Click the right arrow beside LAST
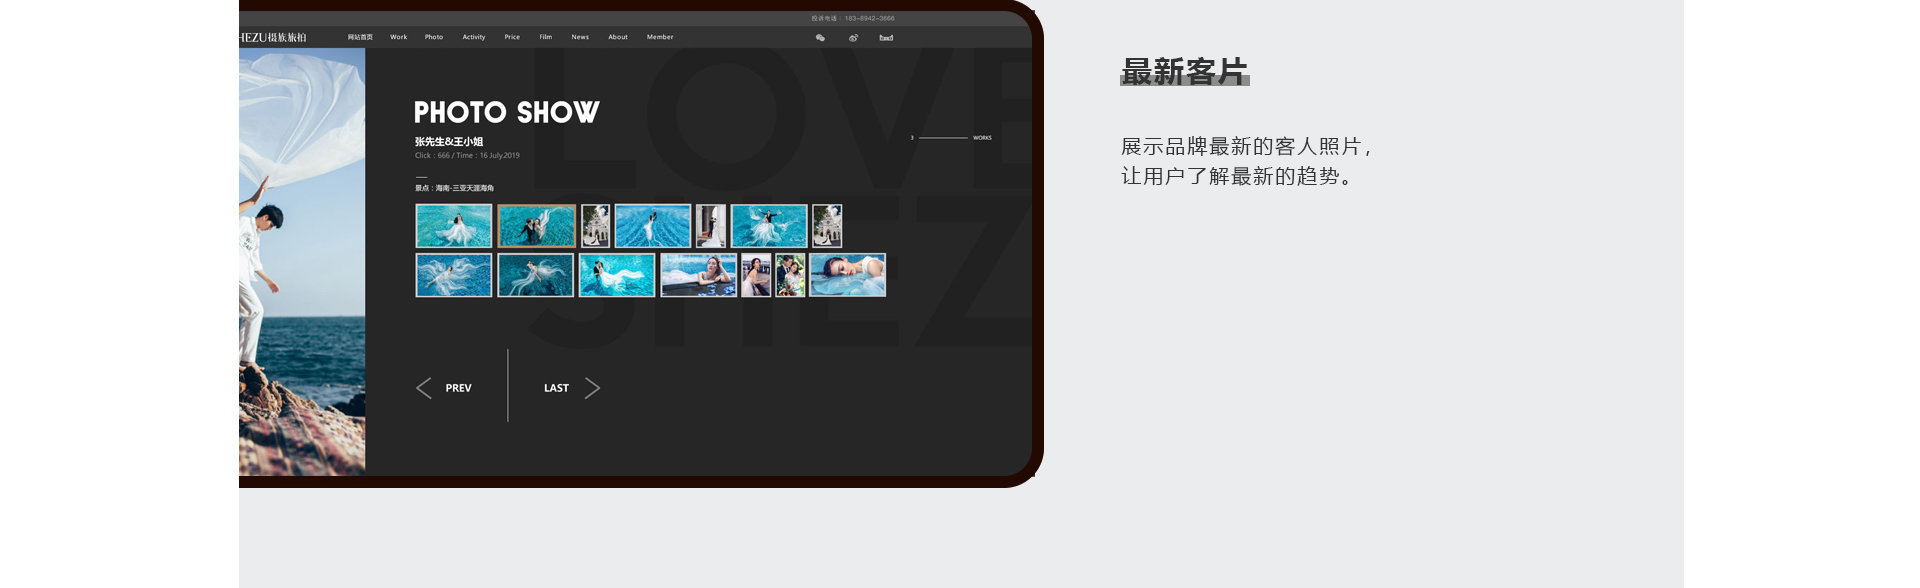 pyautogui.click(x=592, y=388)
